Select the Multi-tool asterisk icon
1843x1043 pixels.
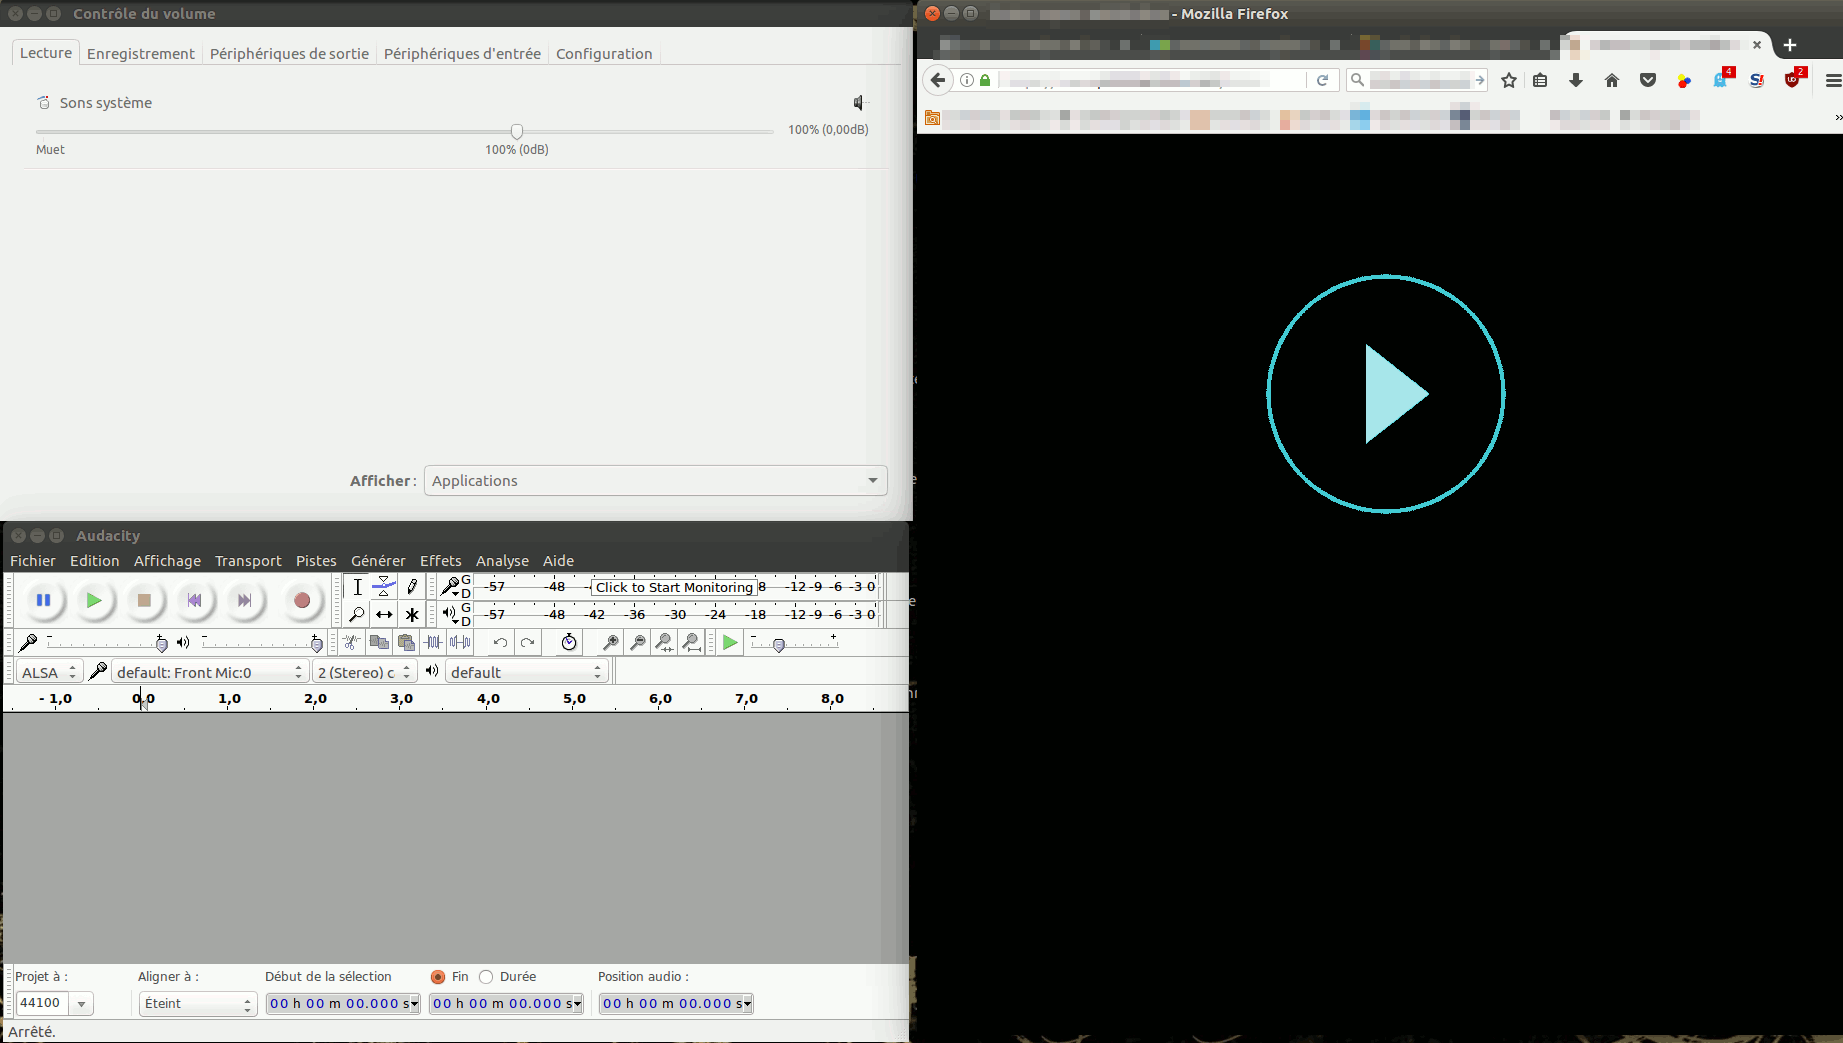412,614
